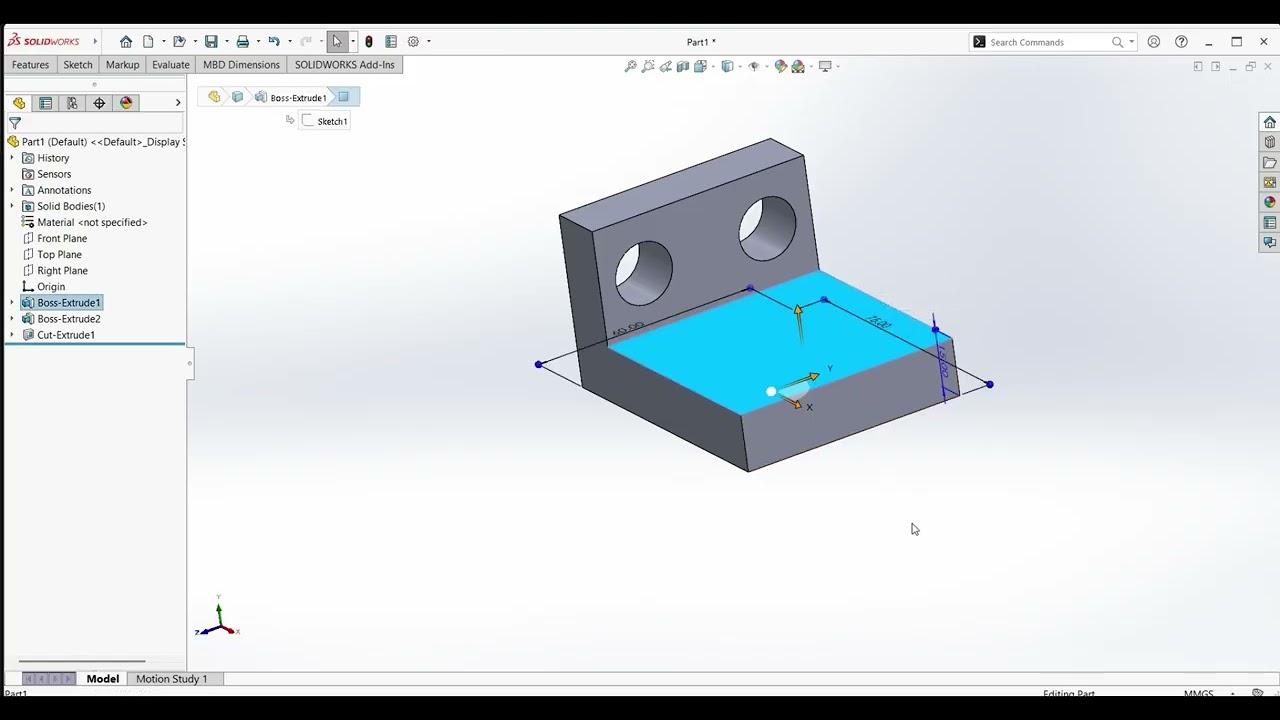Select the Model tab at the bottom
This screenshot has width=1280, height=720.
pyautogui.click(x=103, y=679)
